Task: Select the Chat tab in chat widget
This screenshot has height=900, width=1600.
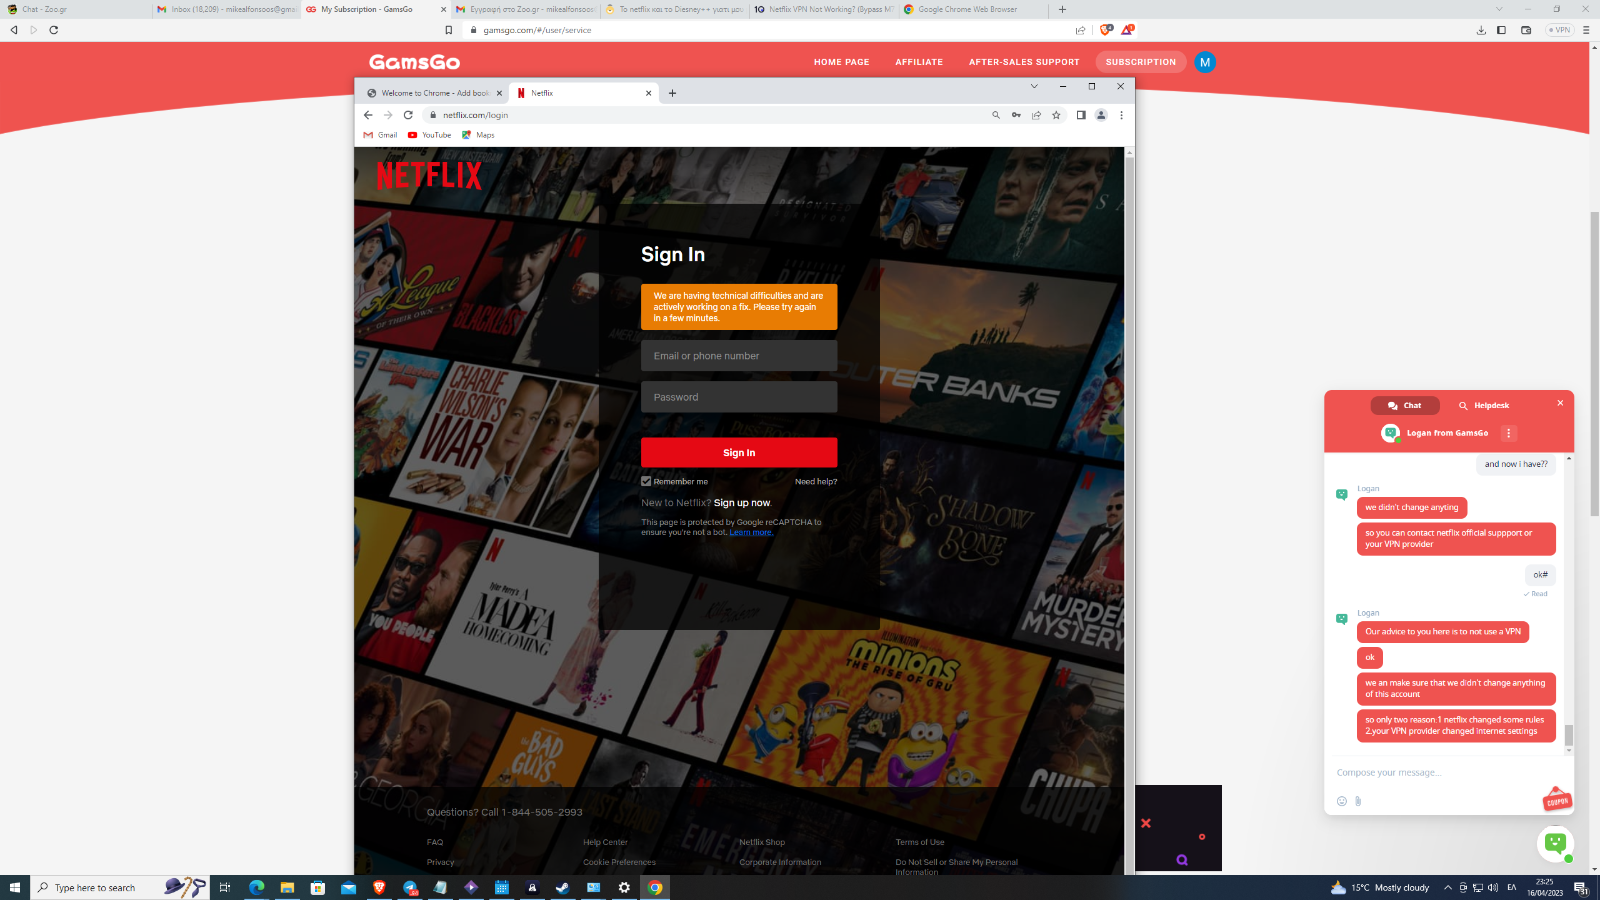Action: click(x=1405, y=405)
